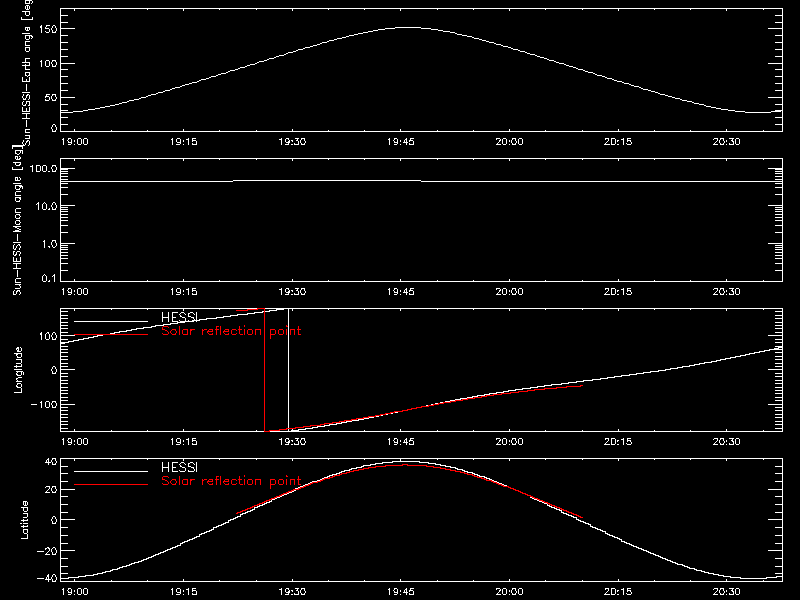The image size is (800, 600).
Task: Click the 150 tick on Earth angle plot
Action: tap(48, 30)
